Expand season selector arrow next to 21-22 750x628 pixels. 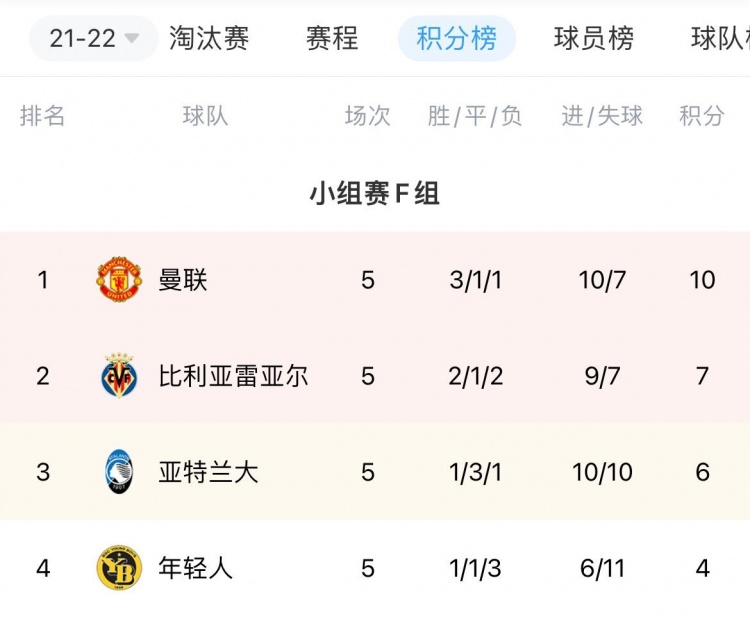pyautogui.click(x=131, y=38)
